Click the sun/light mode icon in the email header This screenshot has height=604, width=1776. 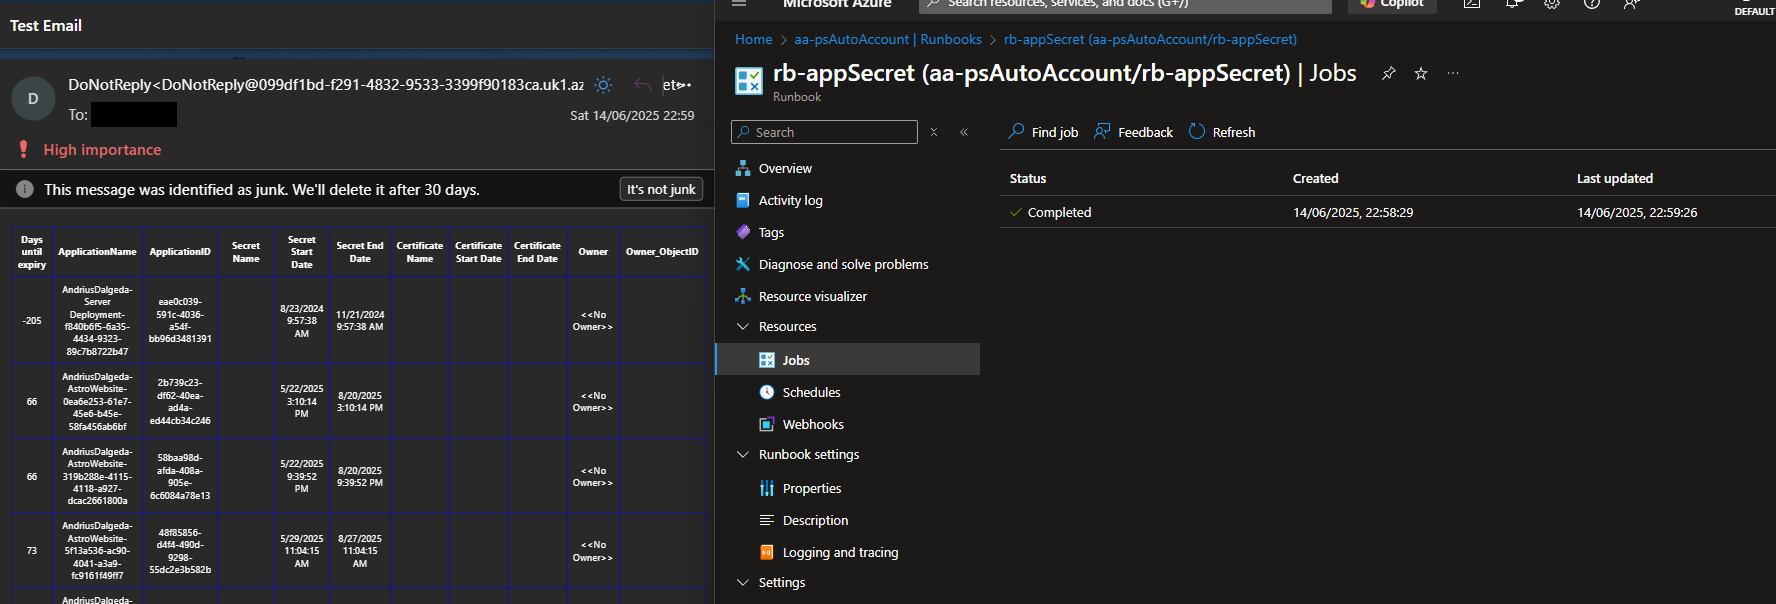[603, 85]
